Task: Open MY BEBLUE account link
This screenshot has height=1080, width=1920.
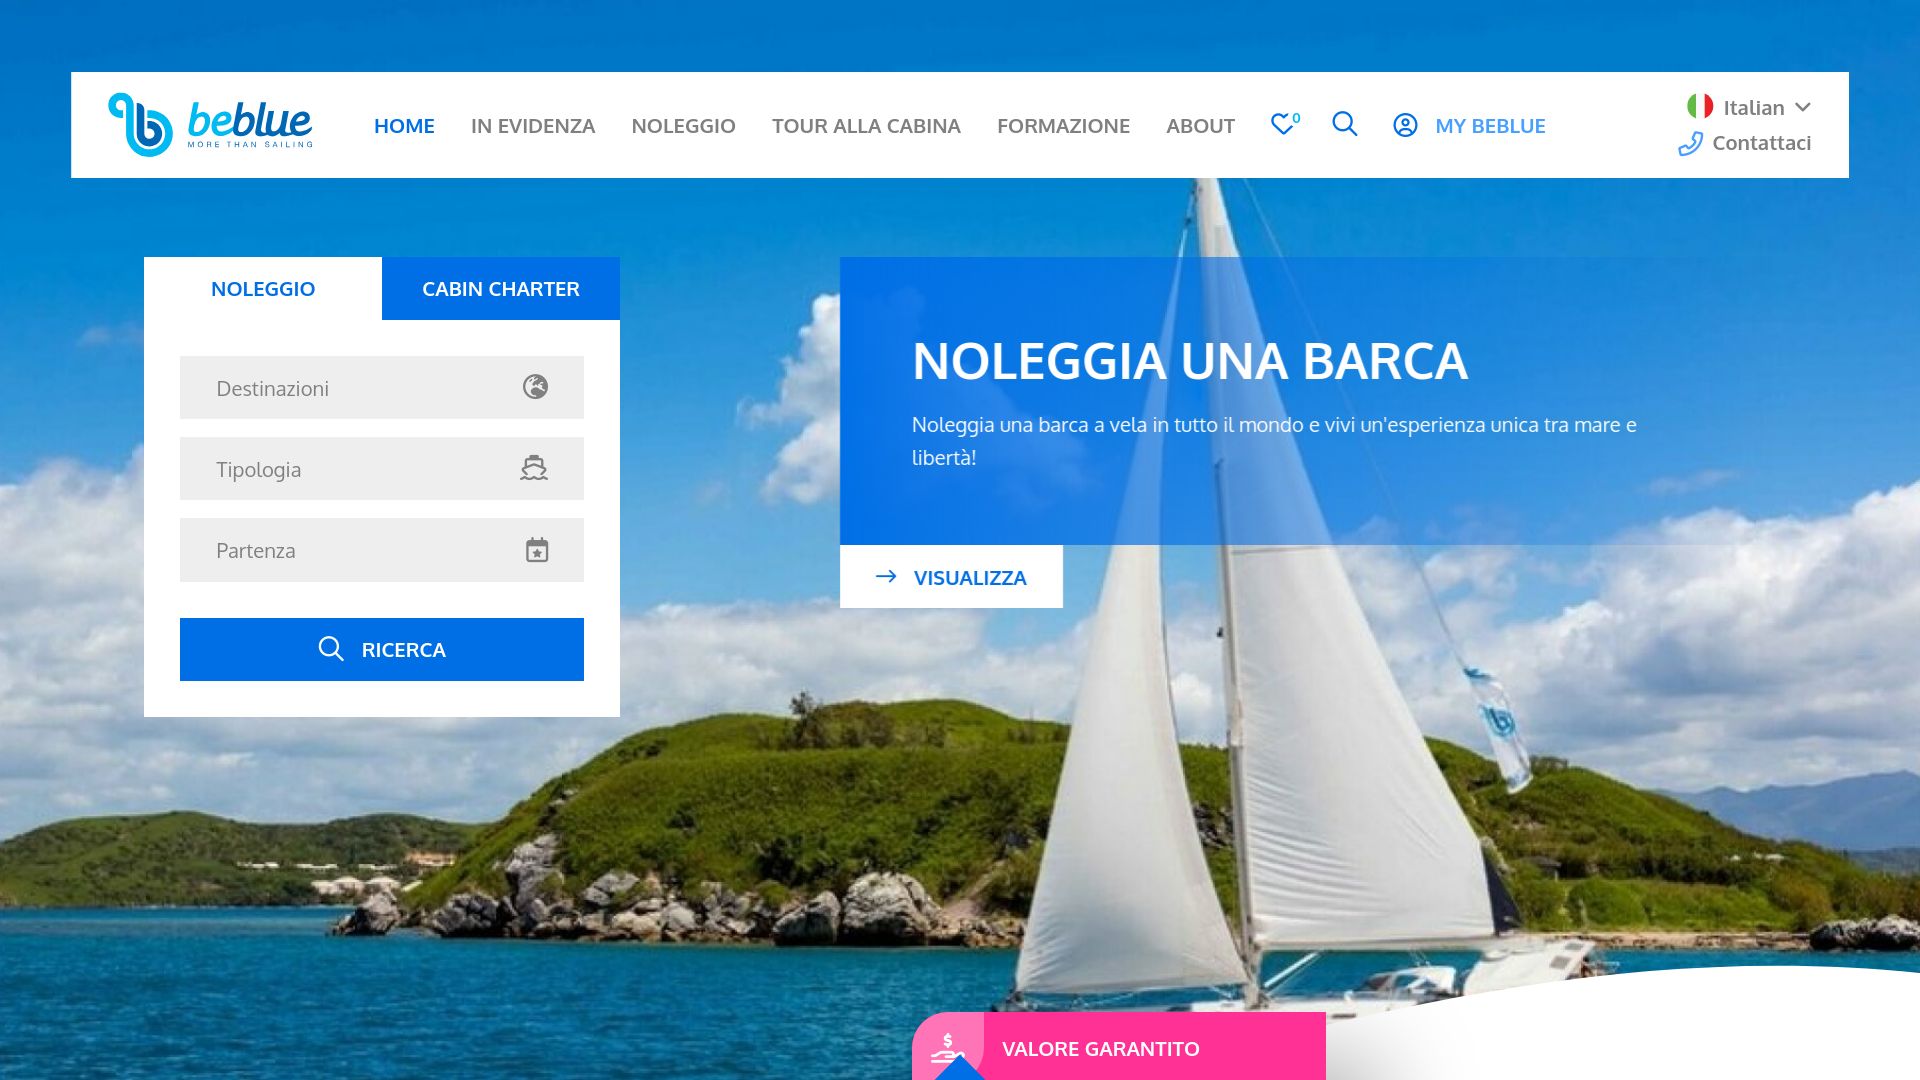Action: (x=1490, y=126)
